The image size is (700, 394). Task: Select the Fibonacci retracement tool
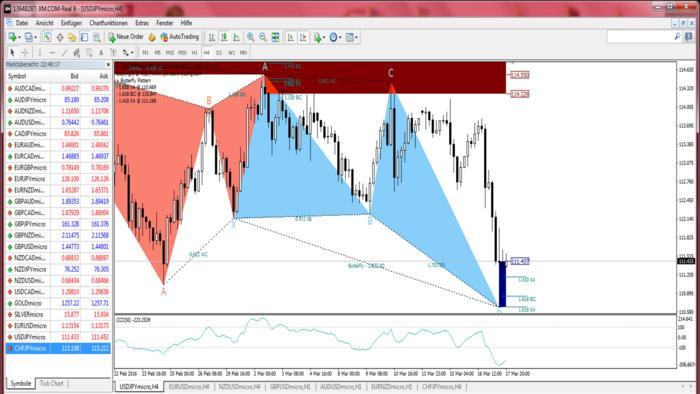coord(89,53)
